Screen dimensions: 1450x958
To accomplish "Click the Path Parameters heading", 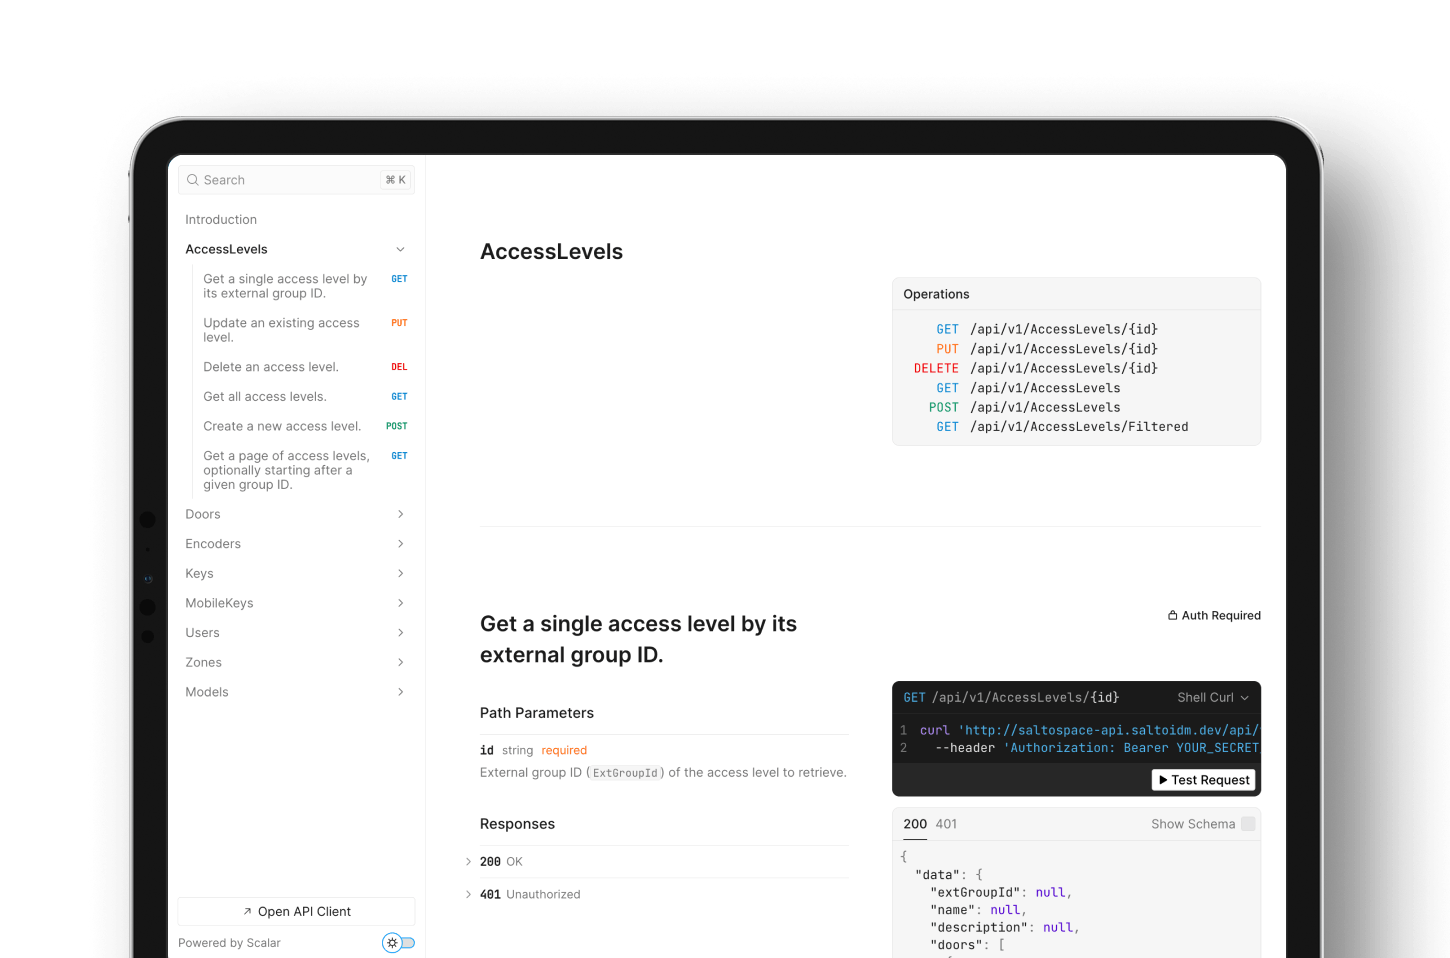I will click(x=537, y=713).
